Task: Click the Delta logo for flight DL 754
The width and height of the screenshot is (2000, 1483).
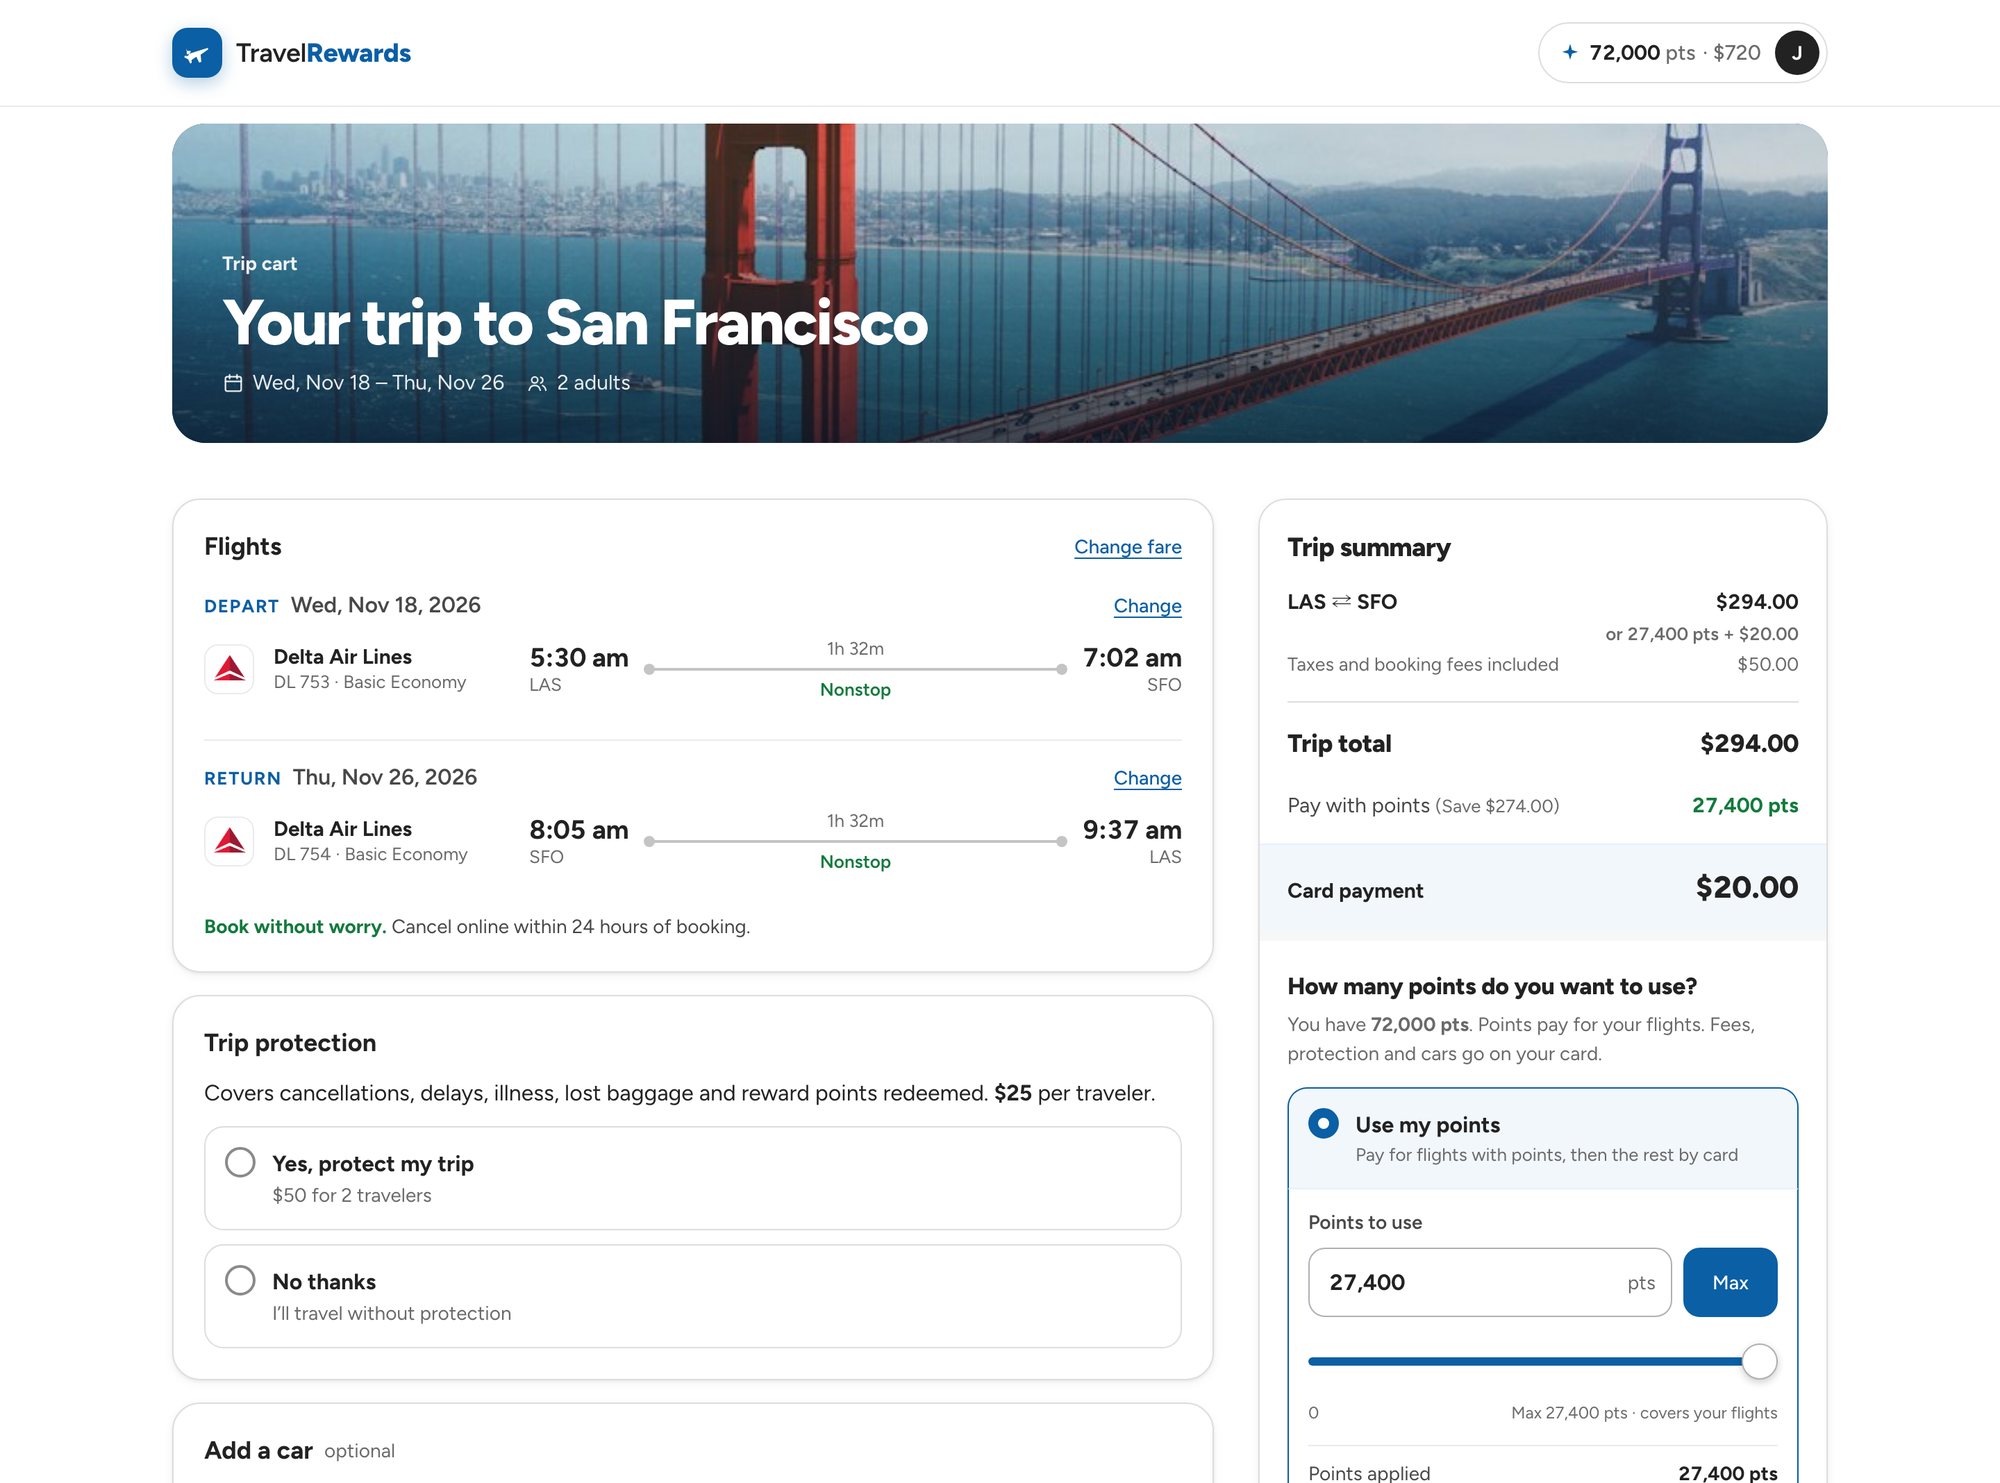Action: point(230,841)
